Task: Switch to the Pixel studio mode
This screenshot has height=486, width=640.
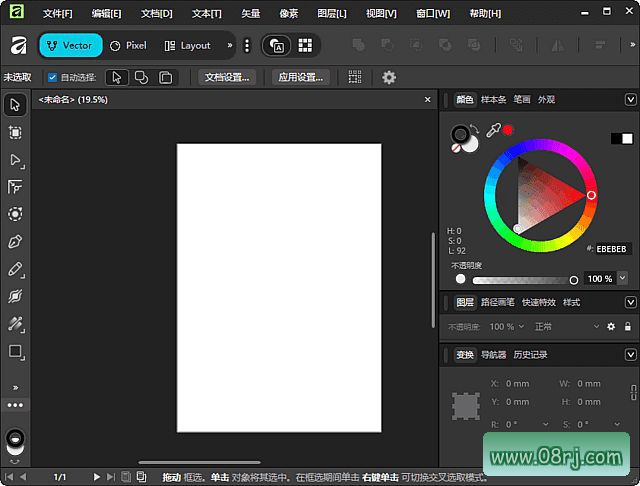Action: pyautogui.click(x=128, y=45)
